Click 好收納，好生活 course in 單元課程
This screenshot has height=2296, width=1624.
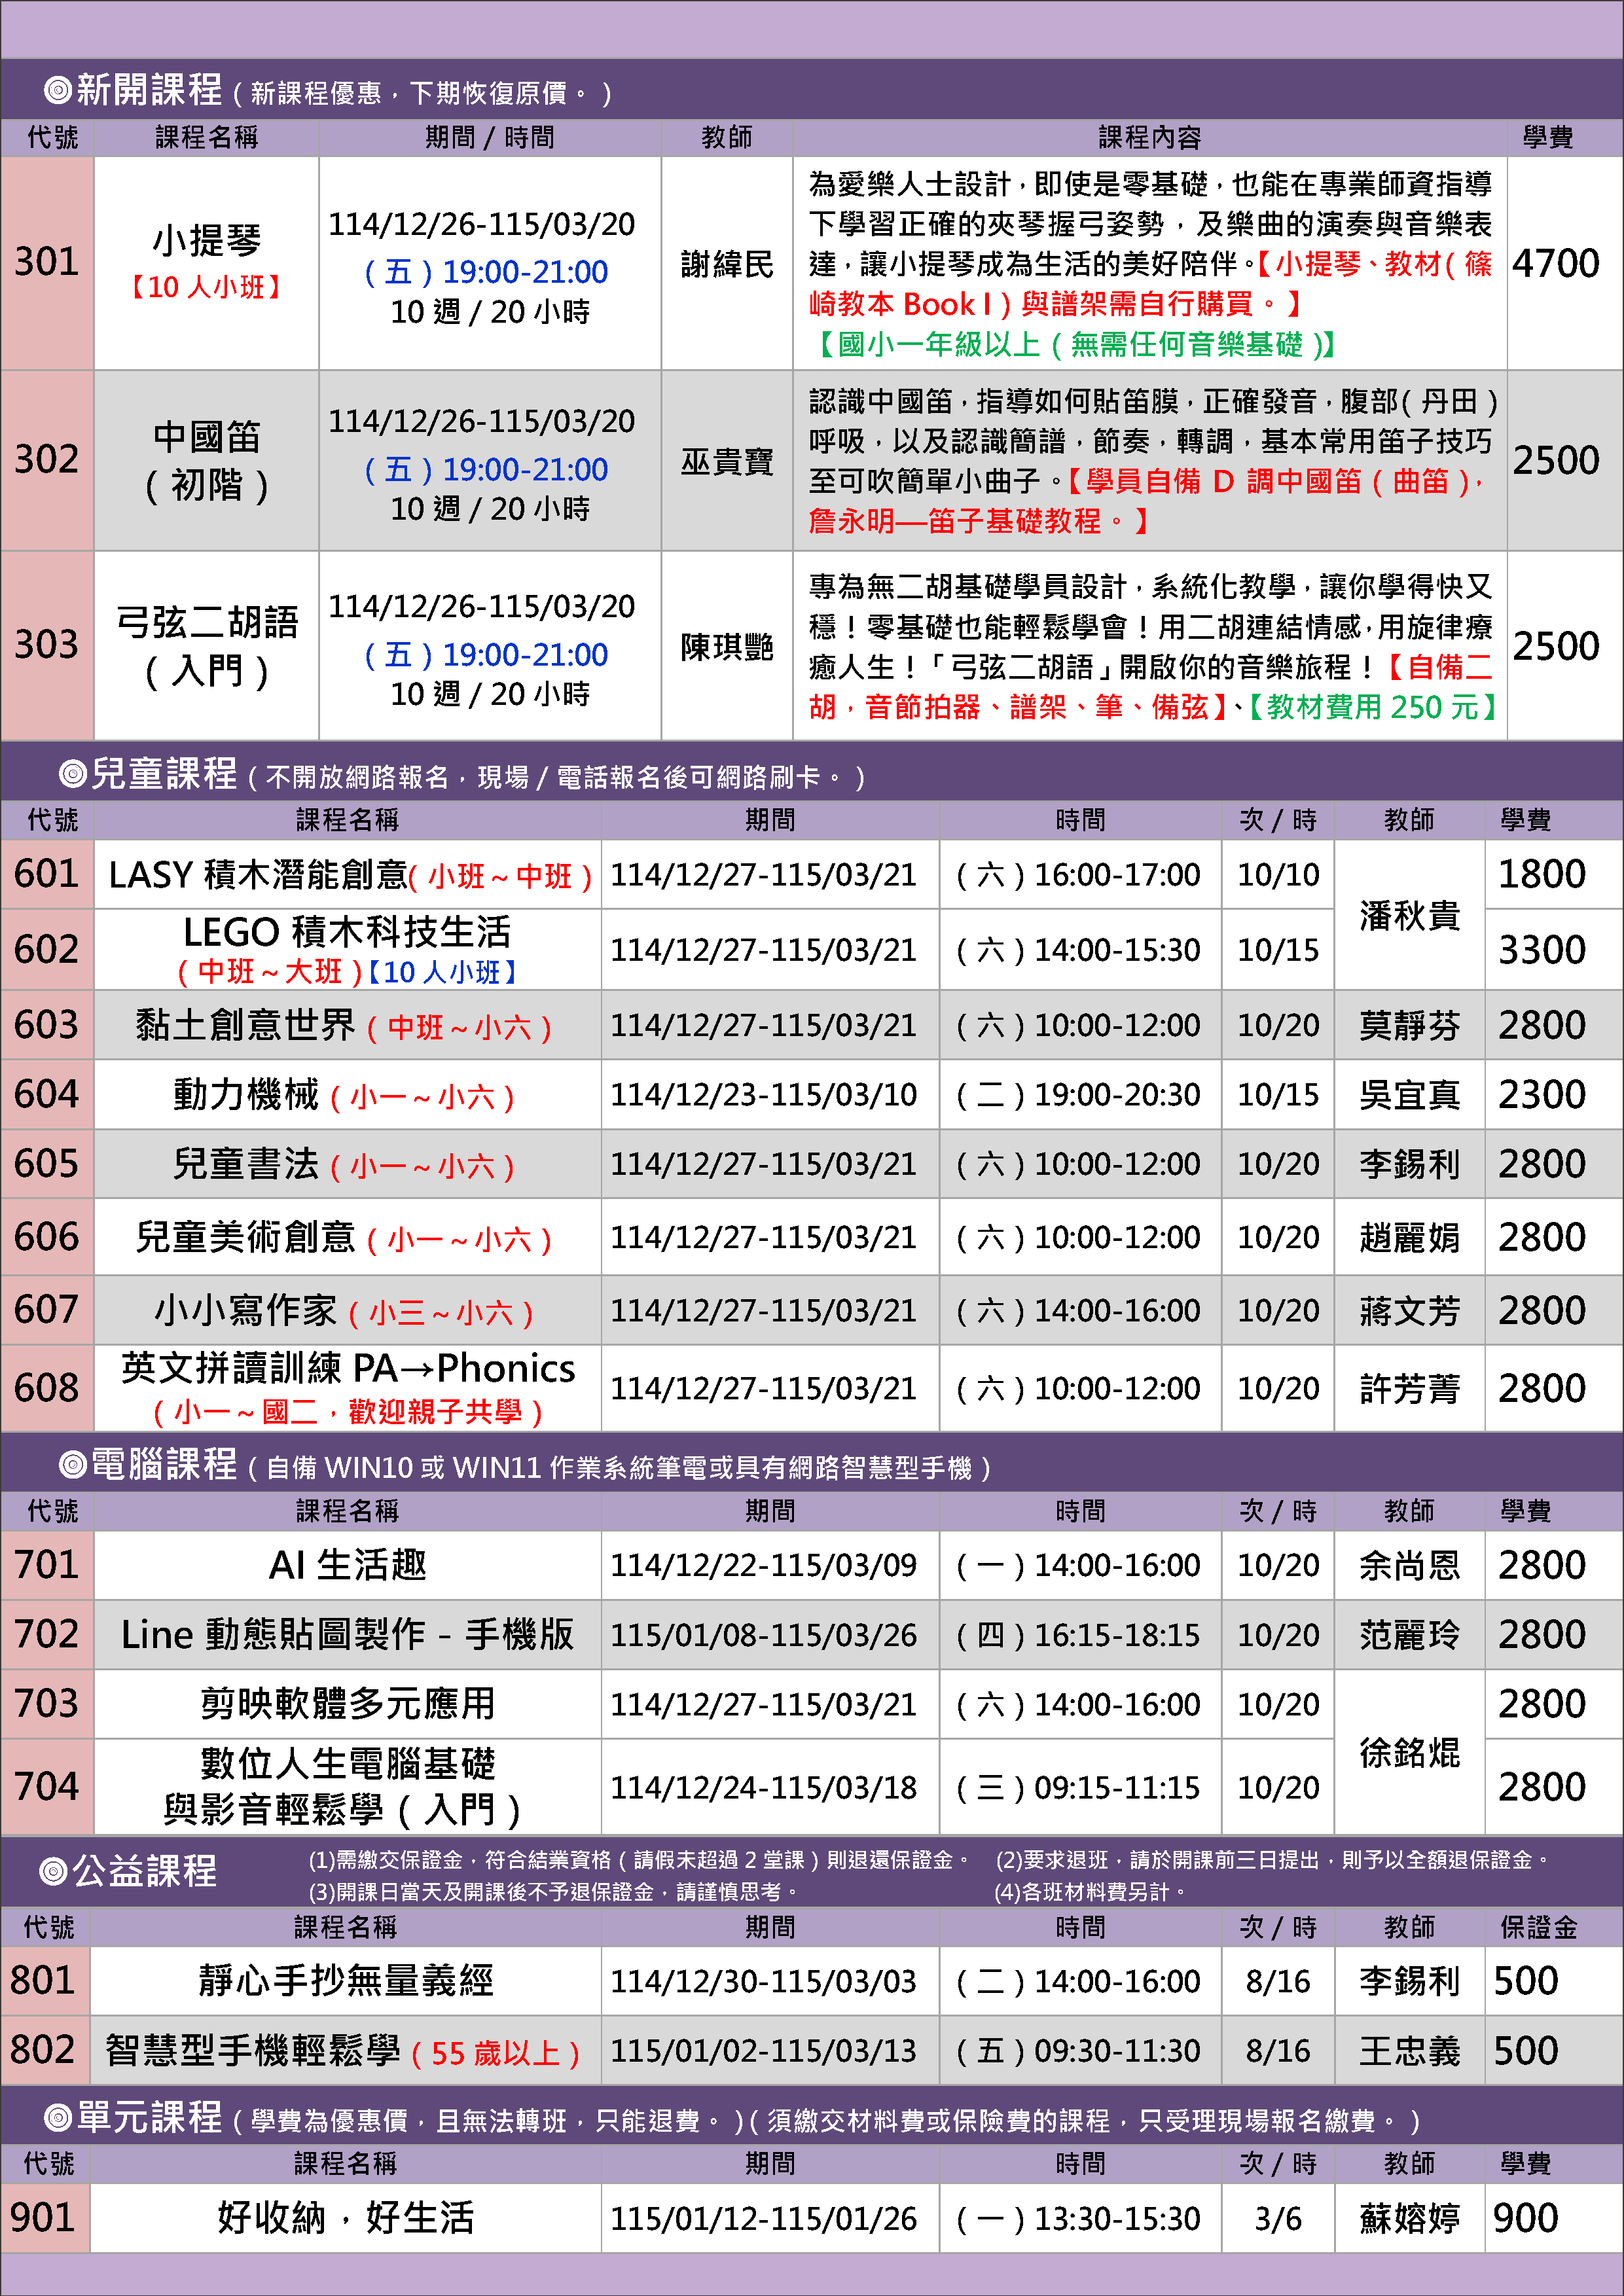(x=346, y=2218)
